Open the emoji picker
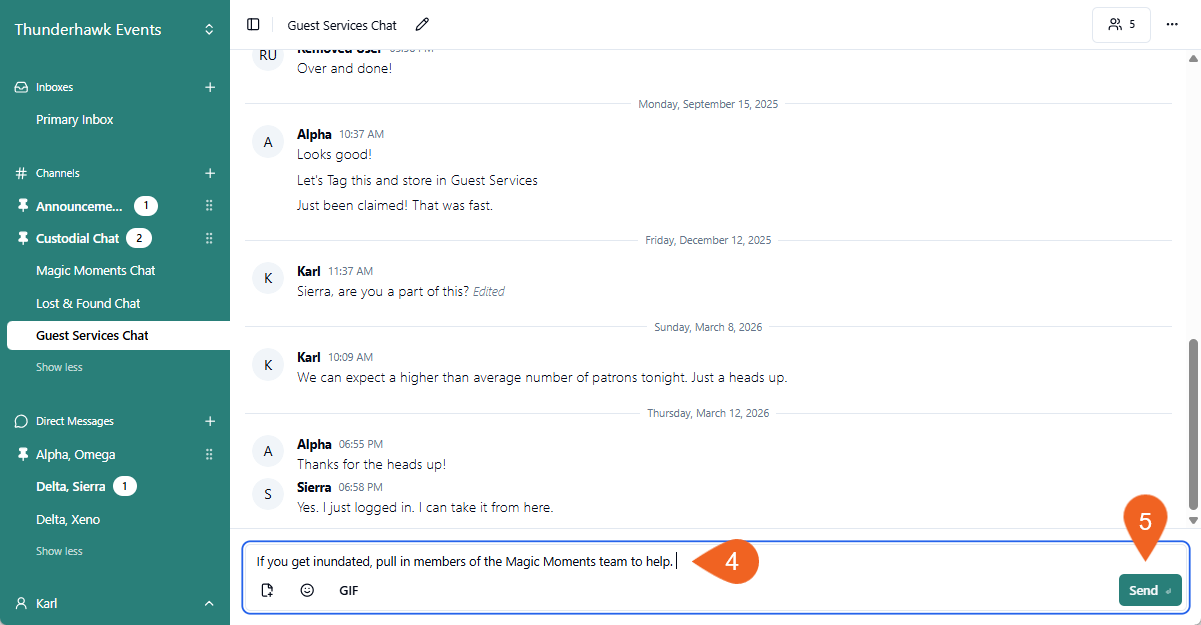The image size is (1201, 625). pos(307,590)
